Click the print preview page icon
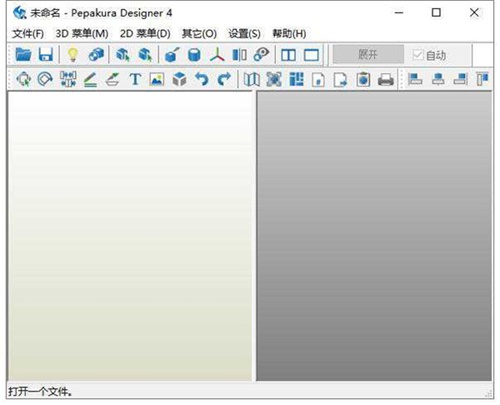 coord(363,80)
